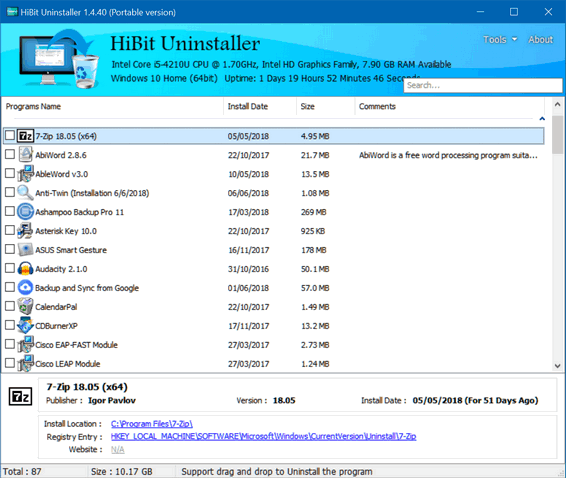566x478 pixels.
Task: Click the Backup and Sync cloud icon
Action: click(x=25, y=288)
